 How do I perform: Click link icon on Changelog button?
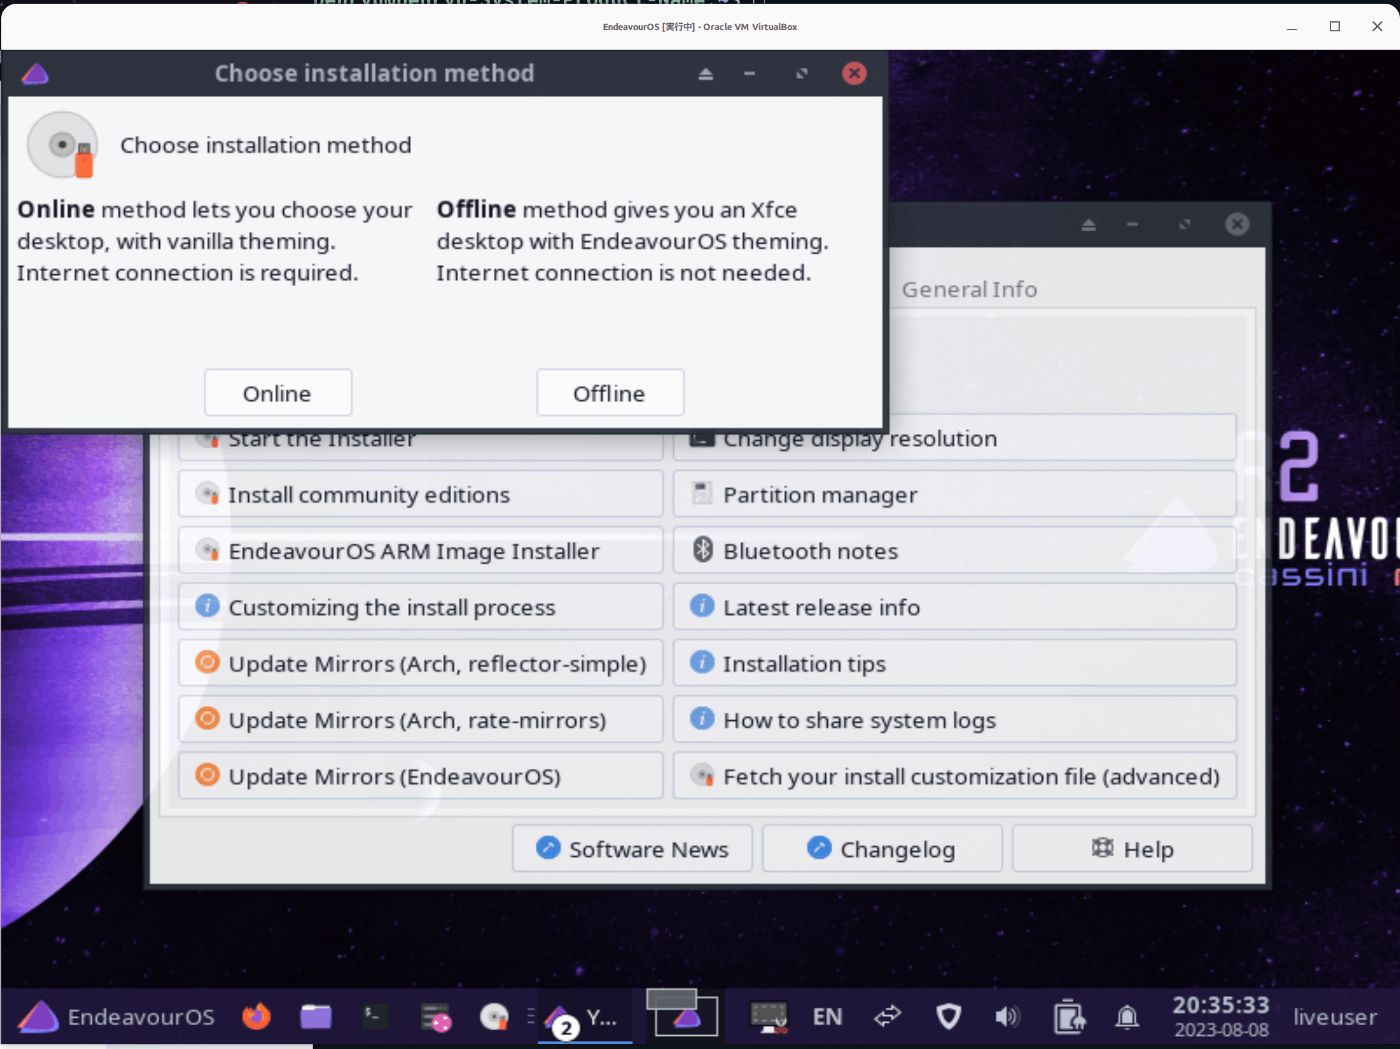click(x=819, y=847)
